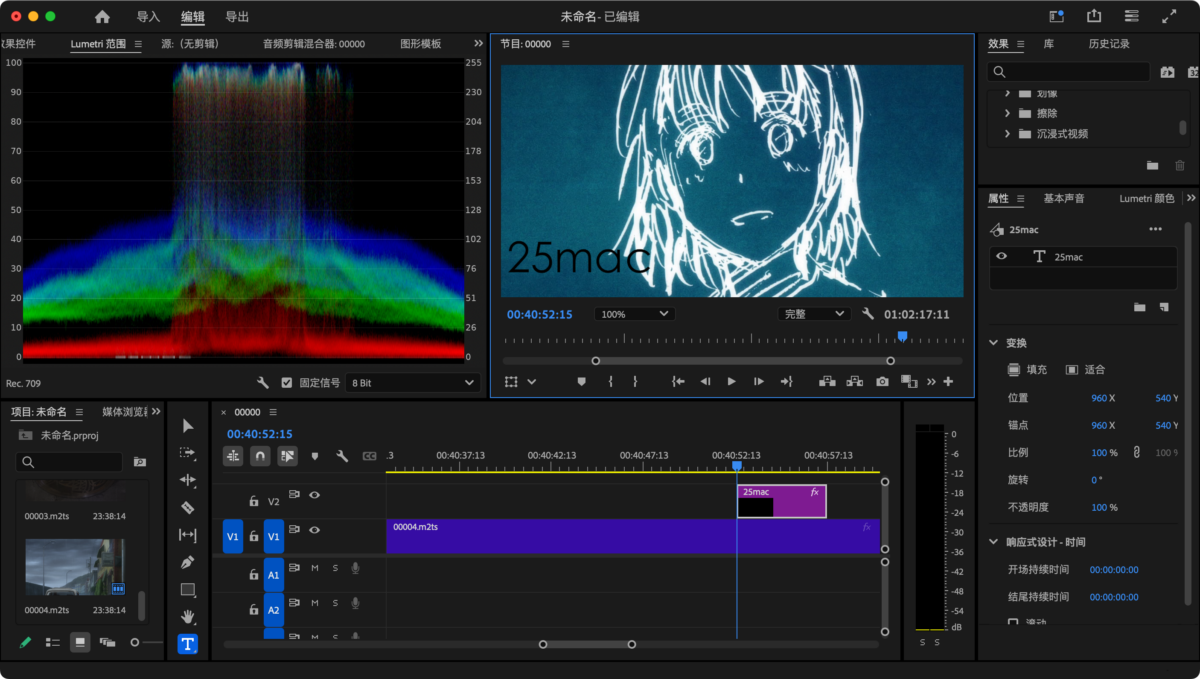Open the 图形模板 tab

click(420, 44)
